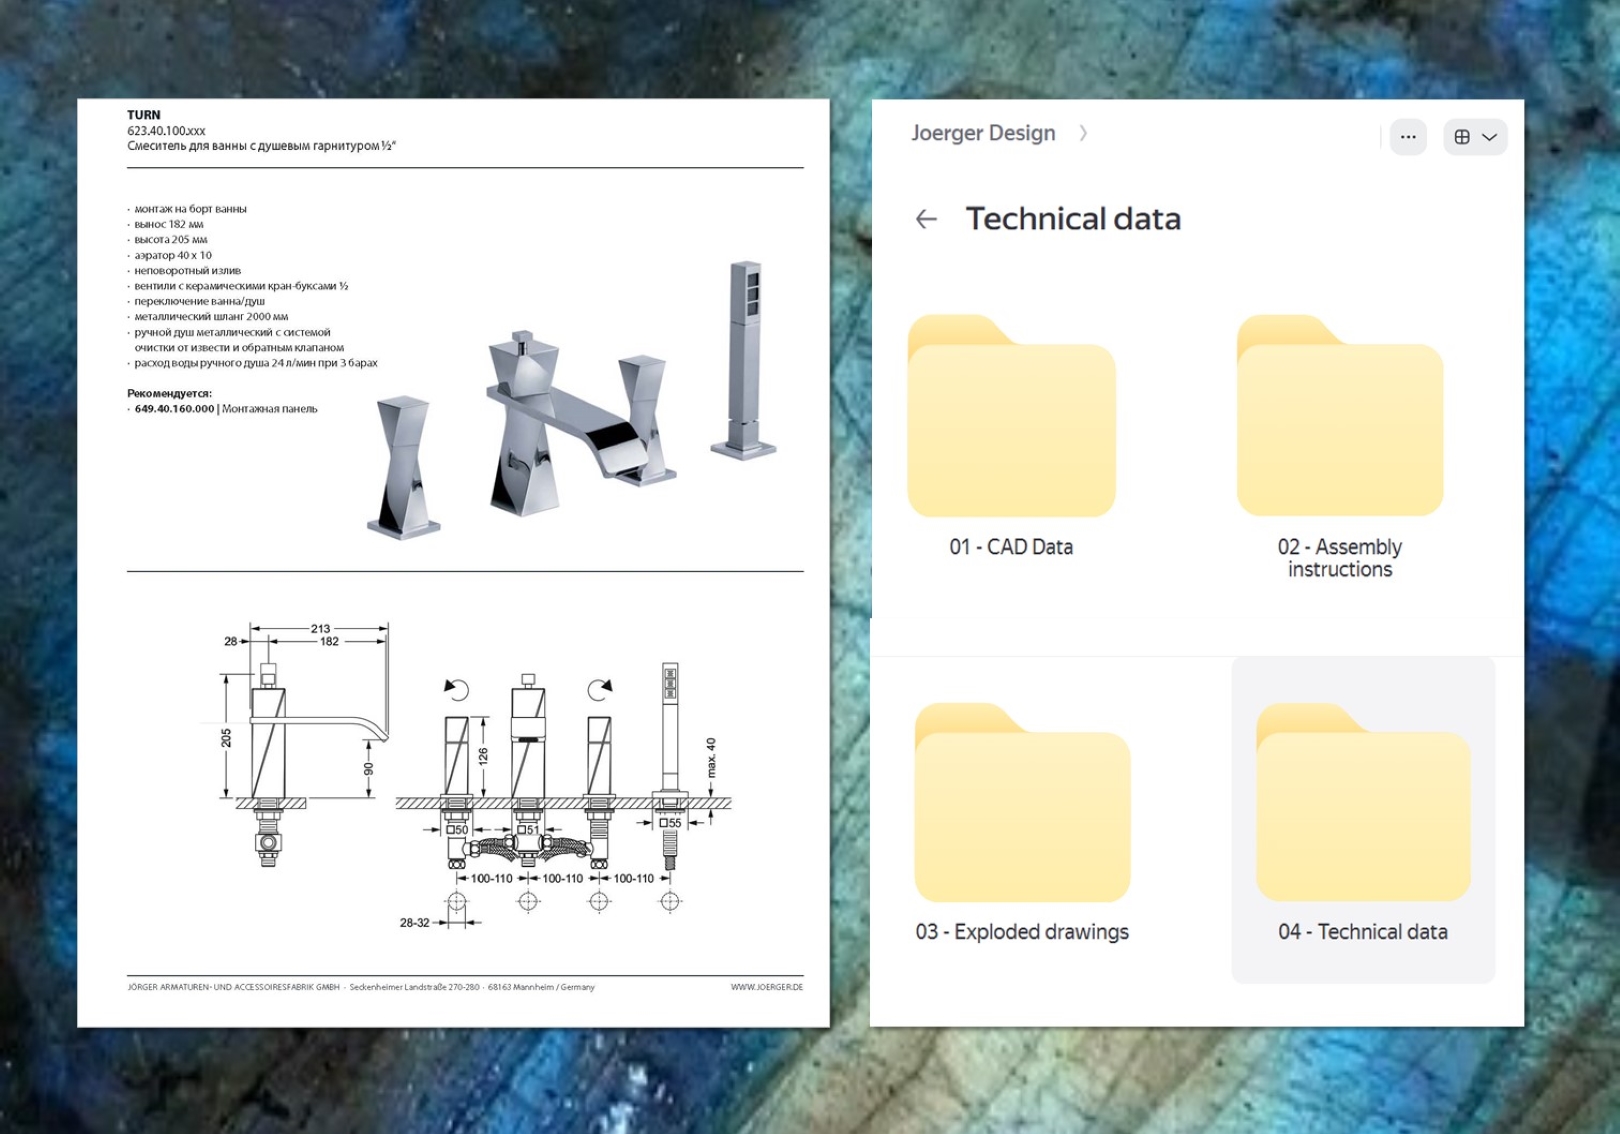Click the "02 - Assembly instructions" label

point(1339,558)
